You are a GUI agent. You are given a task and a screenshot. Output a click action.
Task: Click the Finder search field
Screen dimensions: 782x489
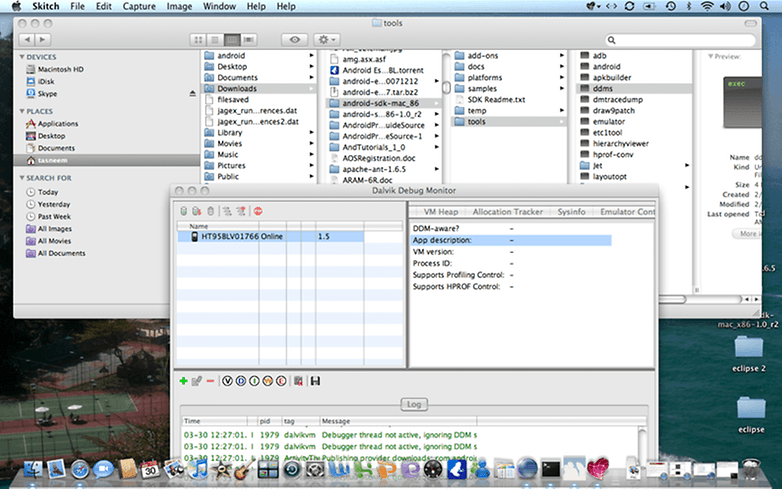(x=680, y=40)
